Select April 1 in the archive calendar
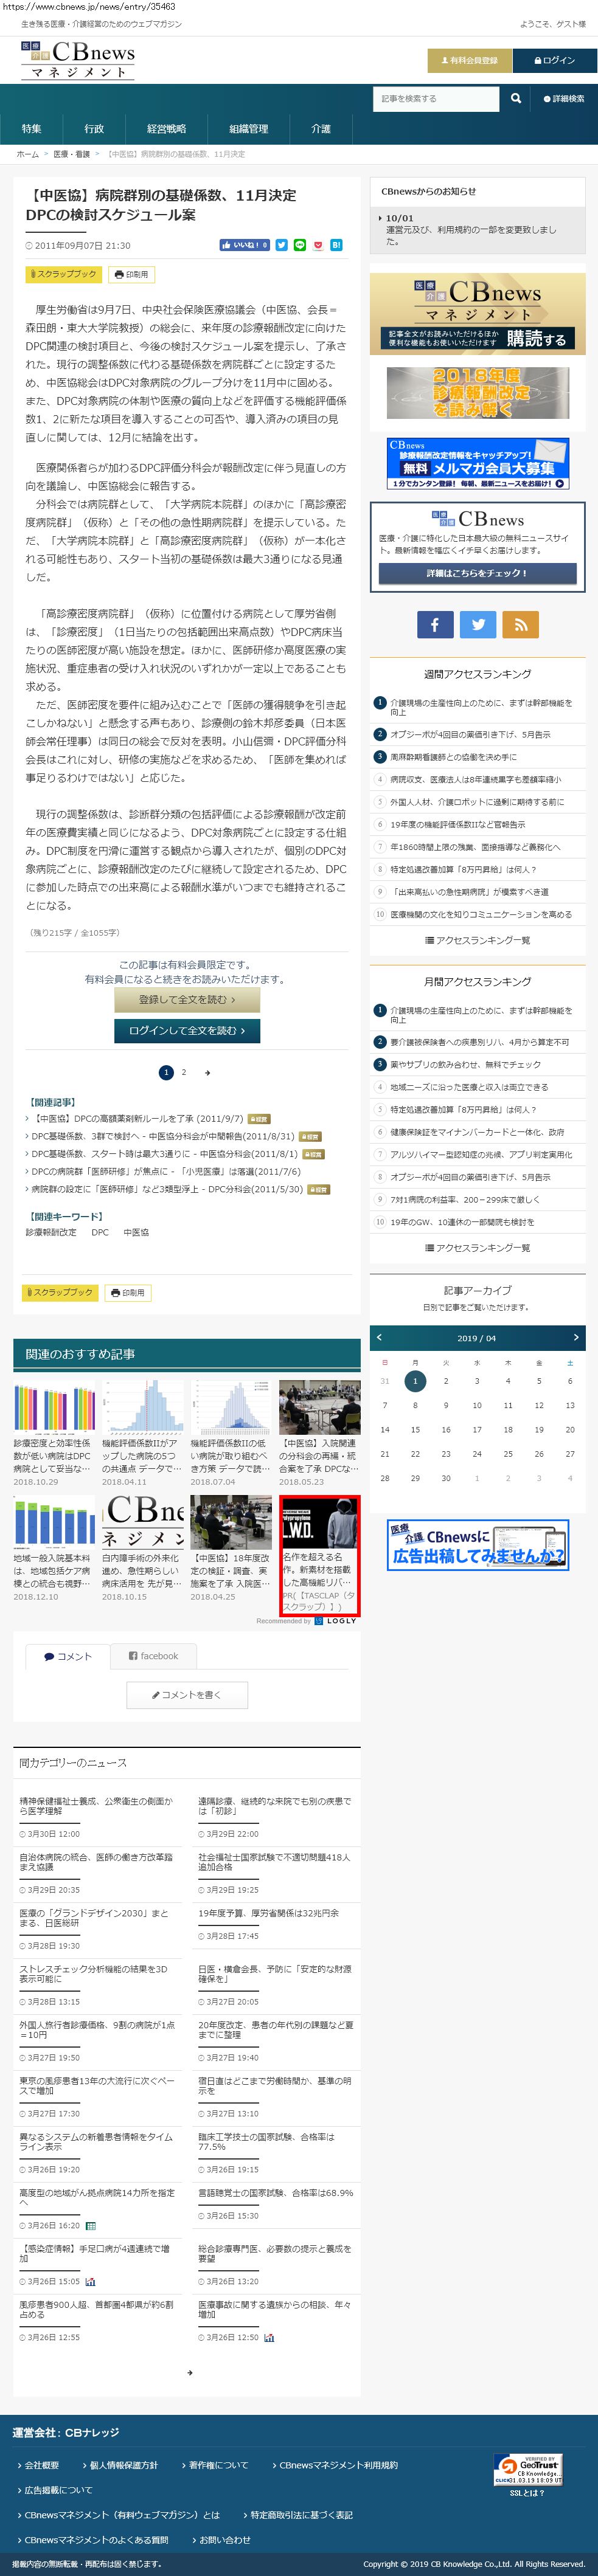Image resolution: width=598 pixels, height=2576 pixels. click(x=415, y=1381)
